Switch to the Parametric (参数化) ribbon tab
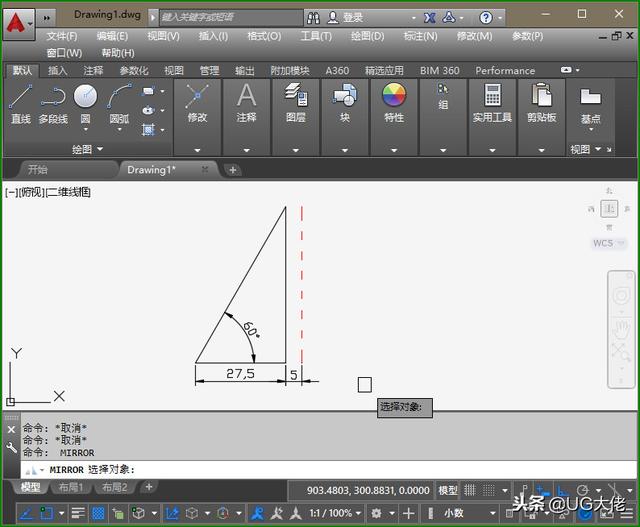The width and height of the screenshot is (640, 527). (x=133, y=71)
